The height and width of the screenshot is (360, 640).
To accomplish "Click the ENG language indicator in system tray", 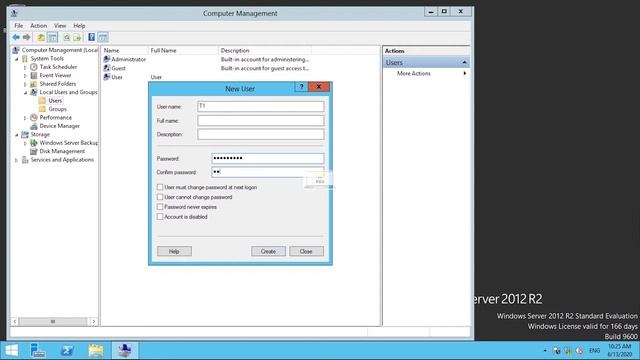I will point(595,351).
